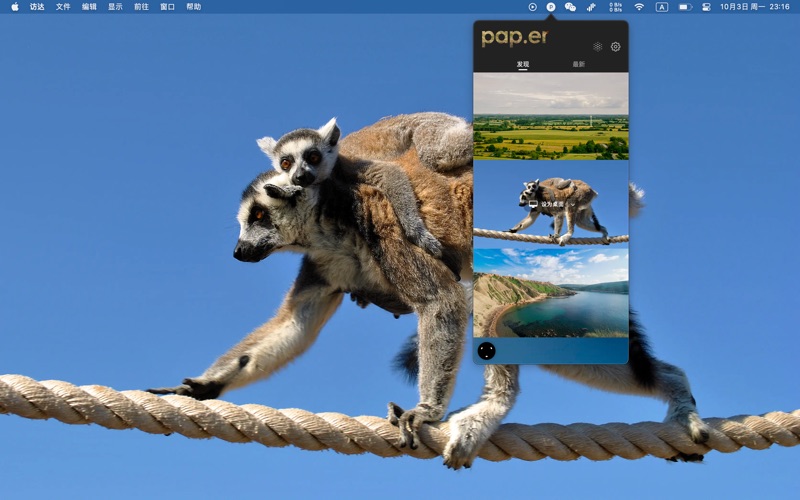Click the network speed monitor indicator
This screenshot has height=500, width=800.
coord(616,7)
